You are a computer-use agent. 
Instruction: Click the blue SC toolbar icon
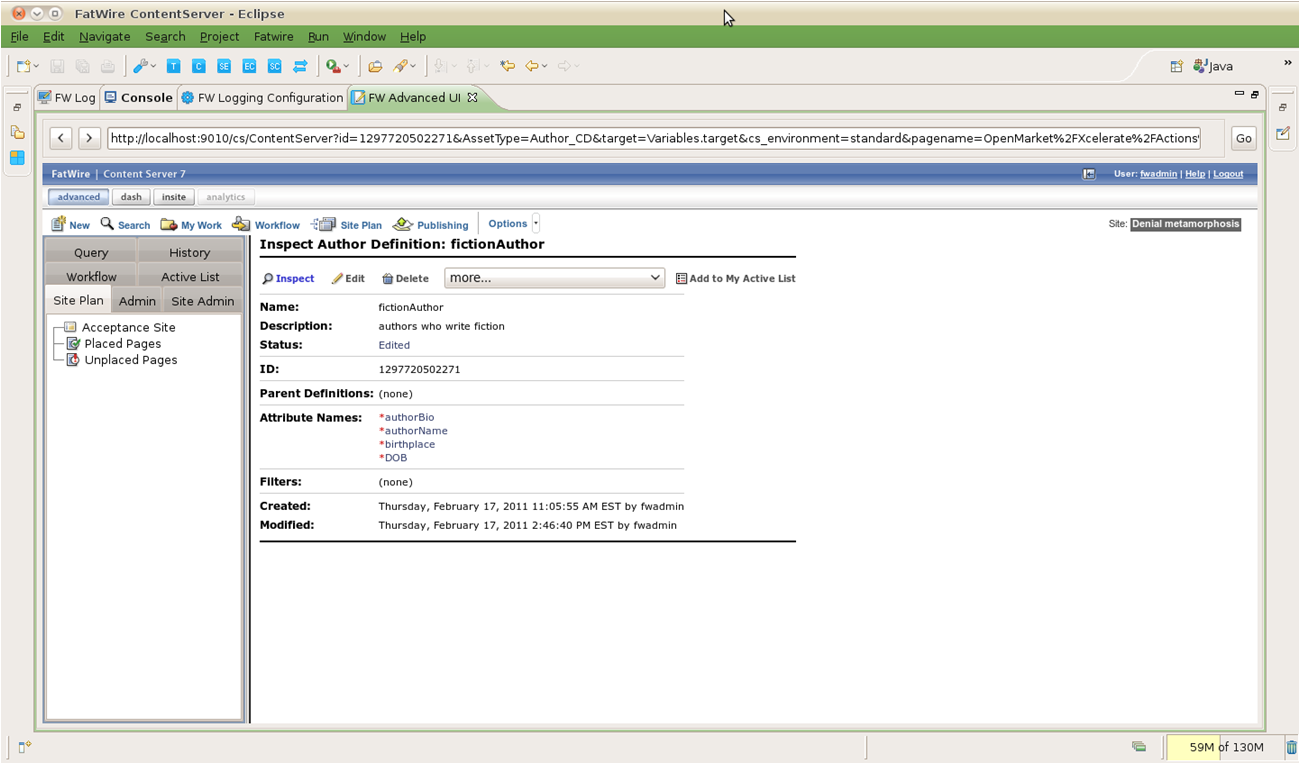point(274,66)
